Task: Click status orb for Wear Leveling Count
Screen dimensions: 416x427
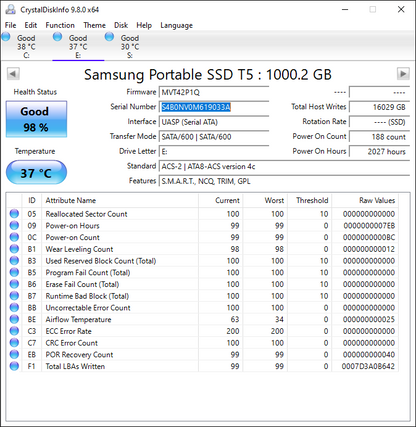Action: [14, 249]
